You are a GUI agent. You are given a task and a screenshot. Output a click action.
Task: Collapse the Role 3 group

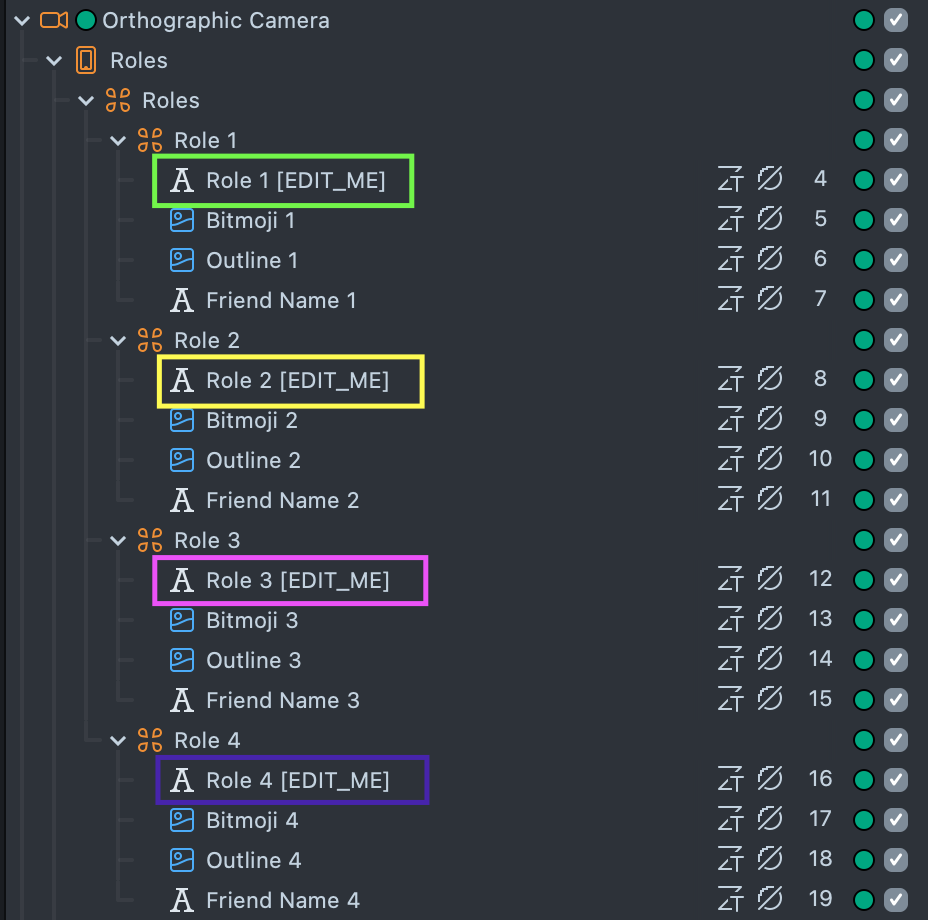[x=118, y=540]
